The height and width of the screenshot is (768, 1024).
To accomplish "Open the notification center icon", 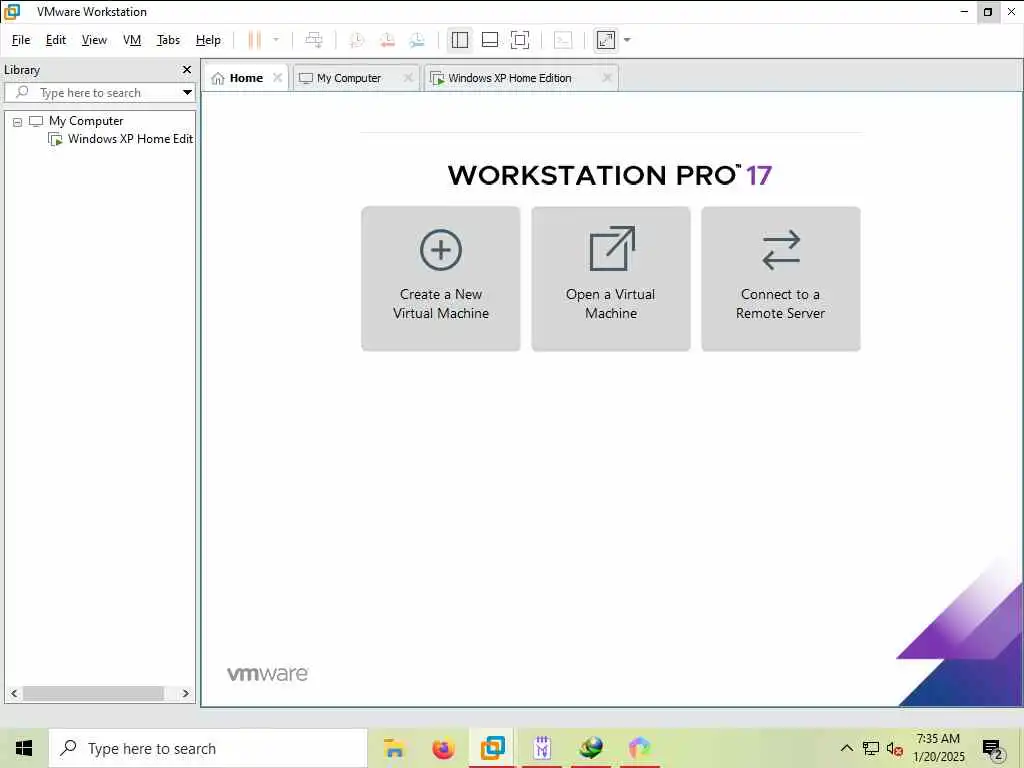I will click(x=993, y=750).
